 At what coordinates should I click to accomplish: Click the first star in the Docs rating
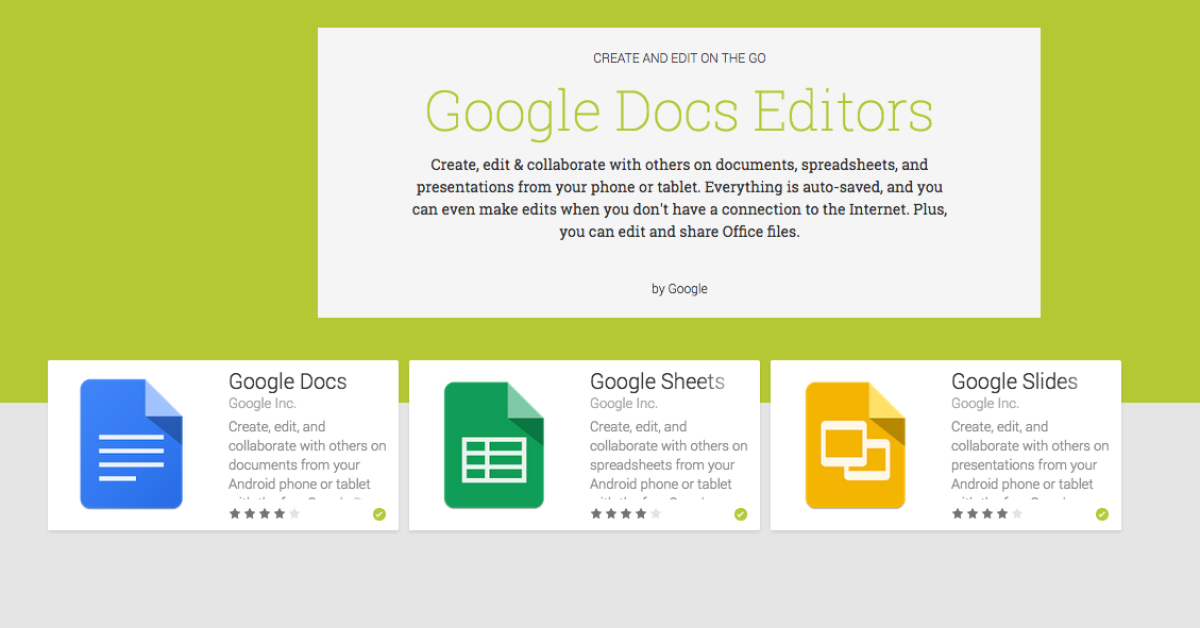(x=235, y=513)
